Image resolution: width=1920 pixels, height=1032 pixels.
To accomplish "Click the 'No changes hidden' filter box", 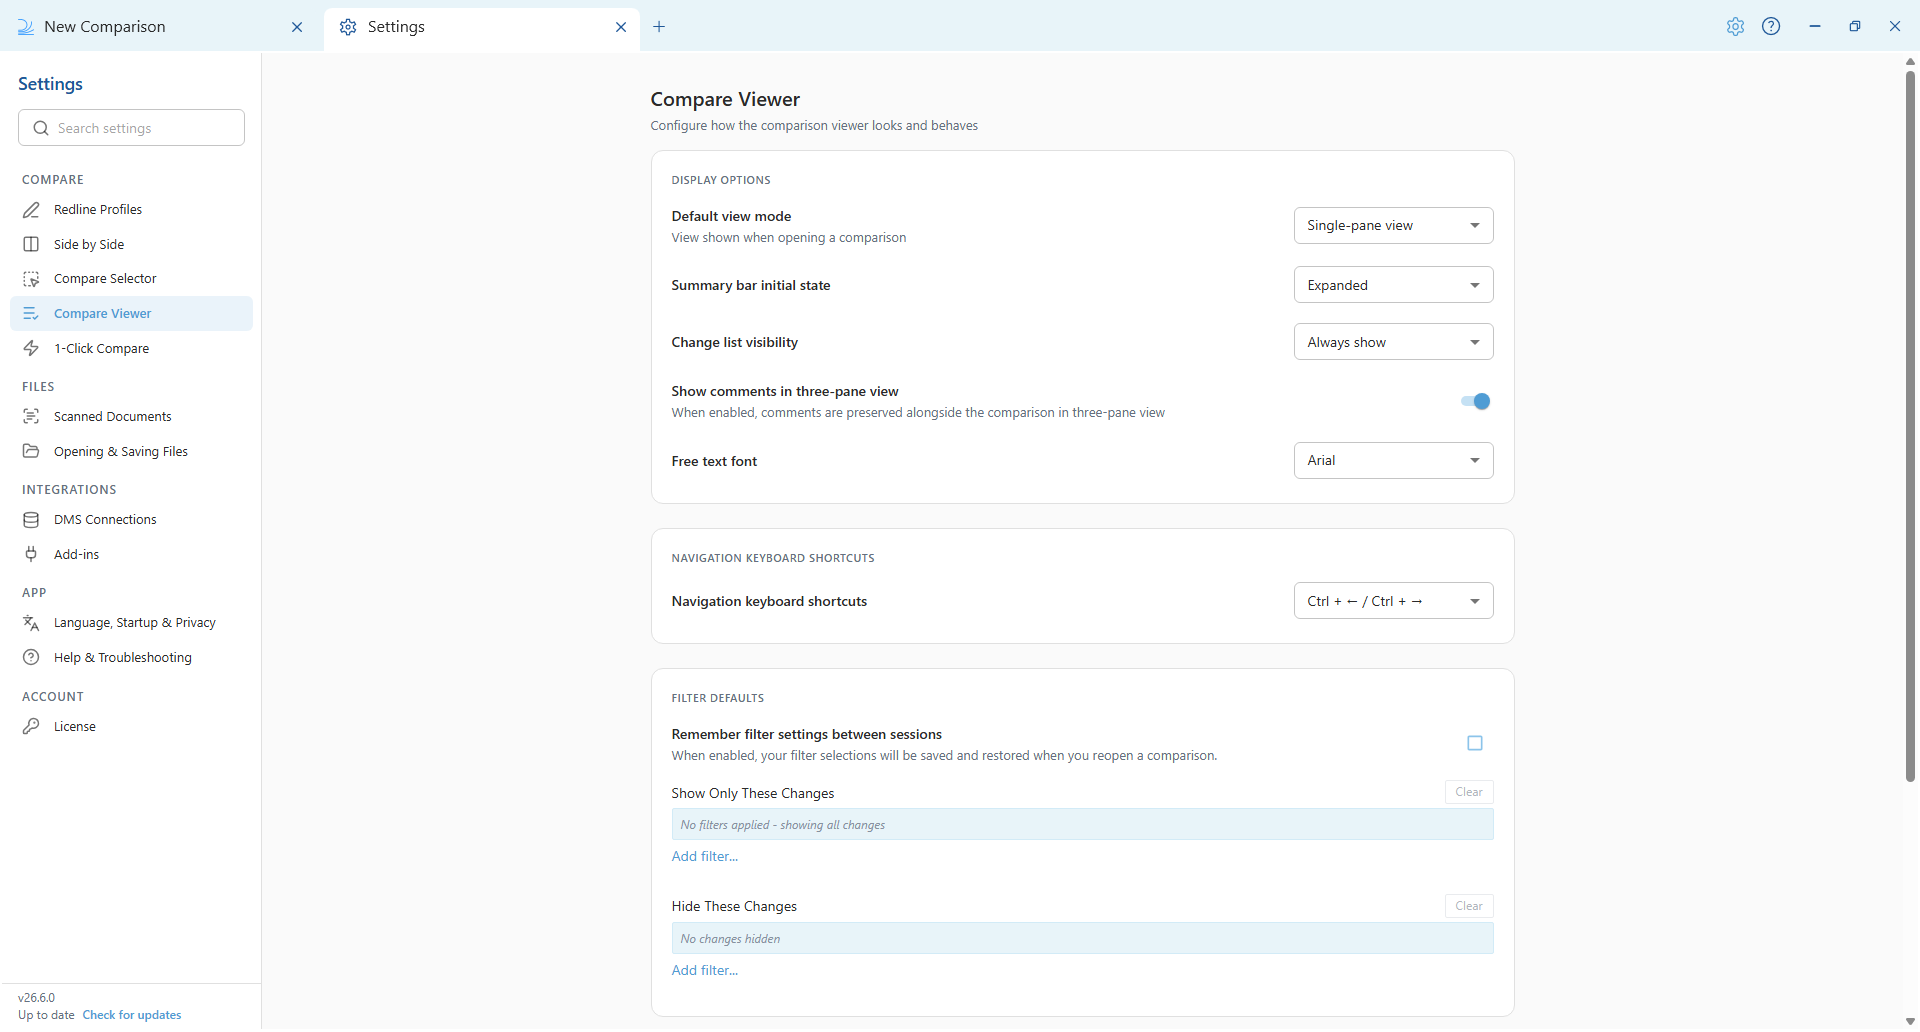I will (x=1082, y=939).
